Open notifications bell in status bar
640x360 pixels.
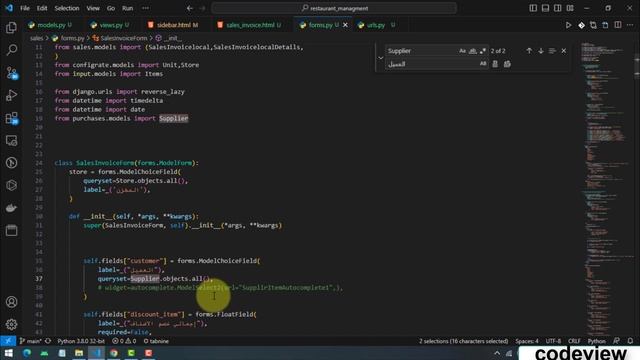630,341
